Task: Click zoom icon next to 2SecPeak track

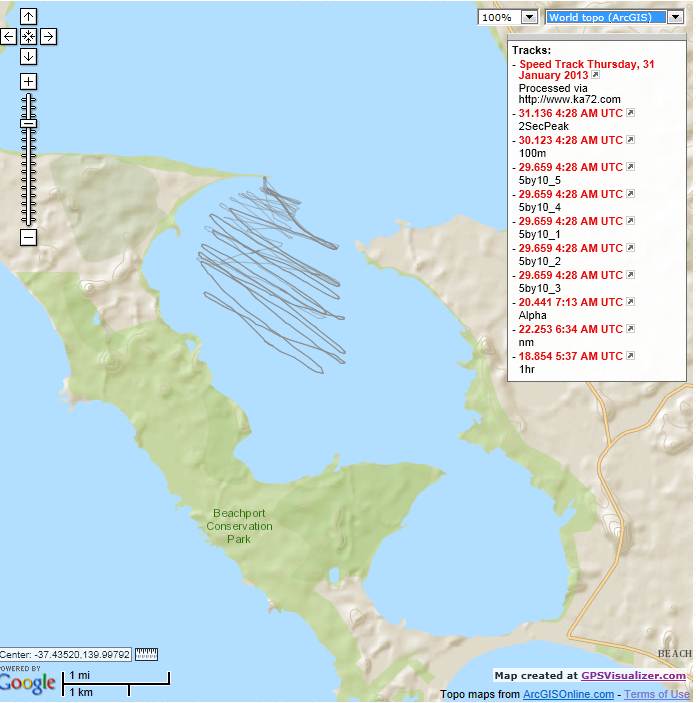Action: 631,113
